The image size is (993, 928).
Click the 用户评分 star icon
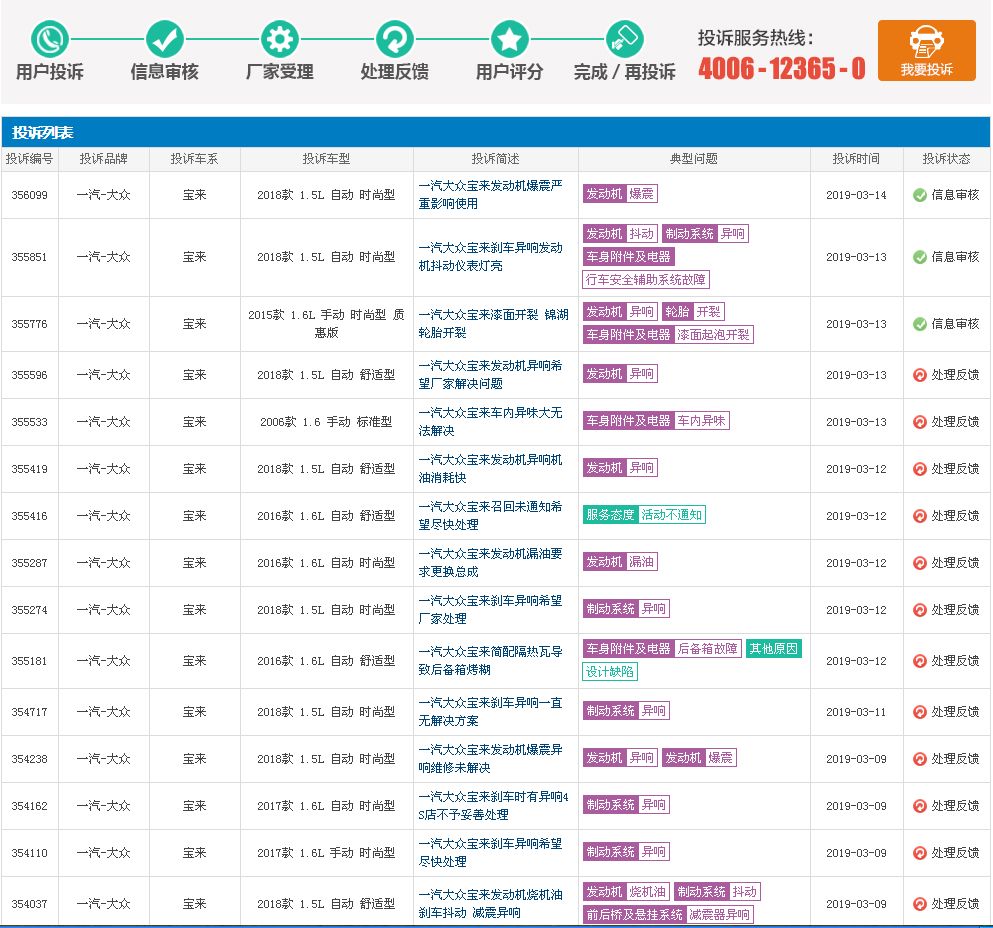(509, 39)
